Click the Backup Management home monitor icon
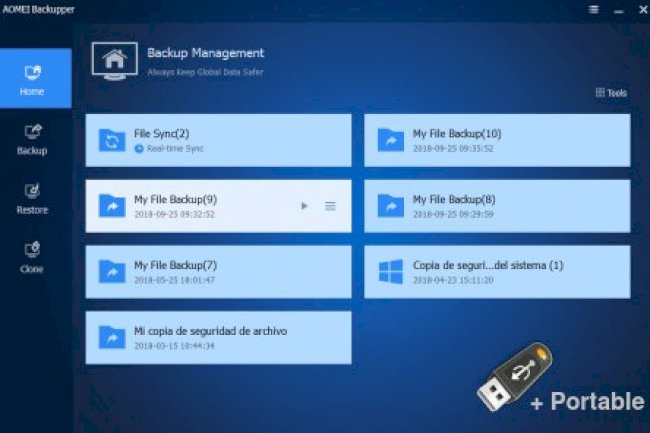Screen dimensions: 650x433 (114, 60)
